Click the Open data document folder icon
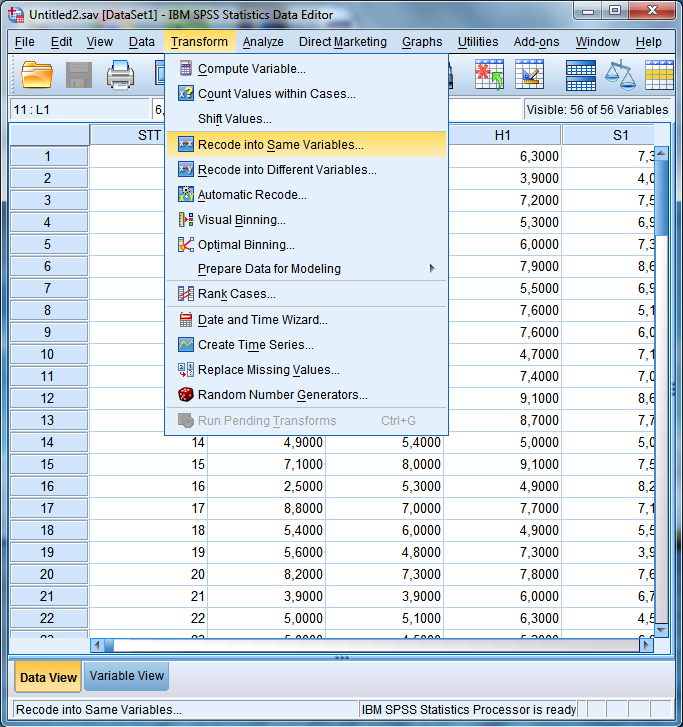 click(37, 75)
